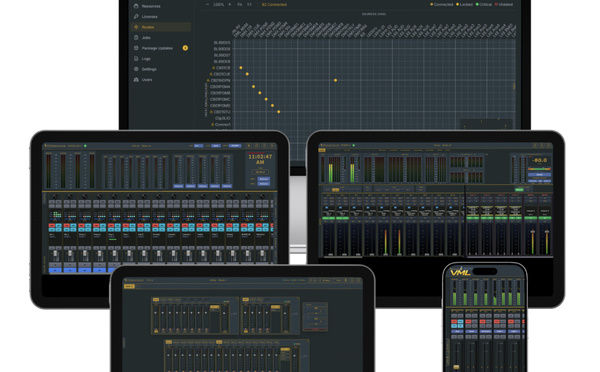Click the yellow Package Updates notification badge

point(185,48)
